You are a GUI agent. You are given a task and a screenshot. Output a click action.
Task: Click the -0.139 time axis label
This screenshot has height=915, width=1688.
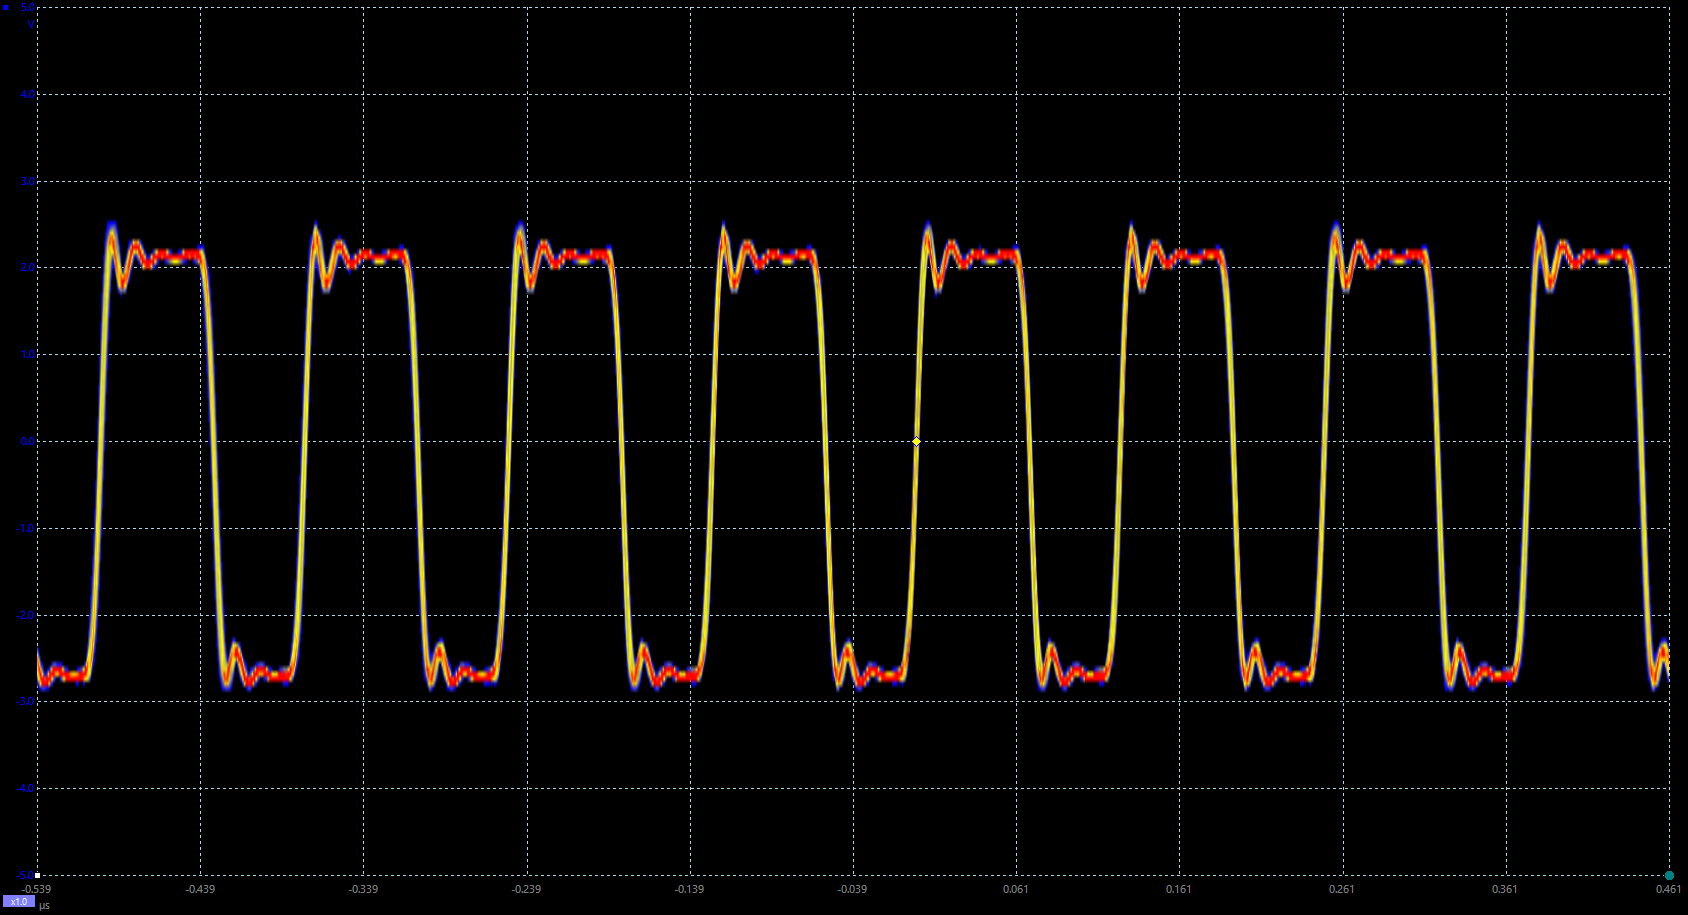pyautogui.click(x=689, y=889)
